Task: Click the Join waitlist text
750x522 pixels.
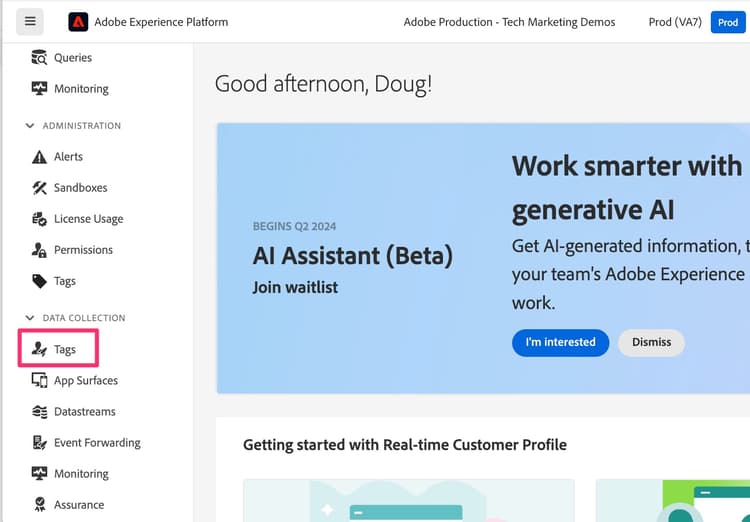Action: pyautogui.click(x=295, y=287)
